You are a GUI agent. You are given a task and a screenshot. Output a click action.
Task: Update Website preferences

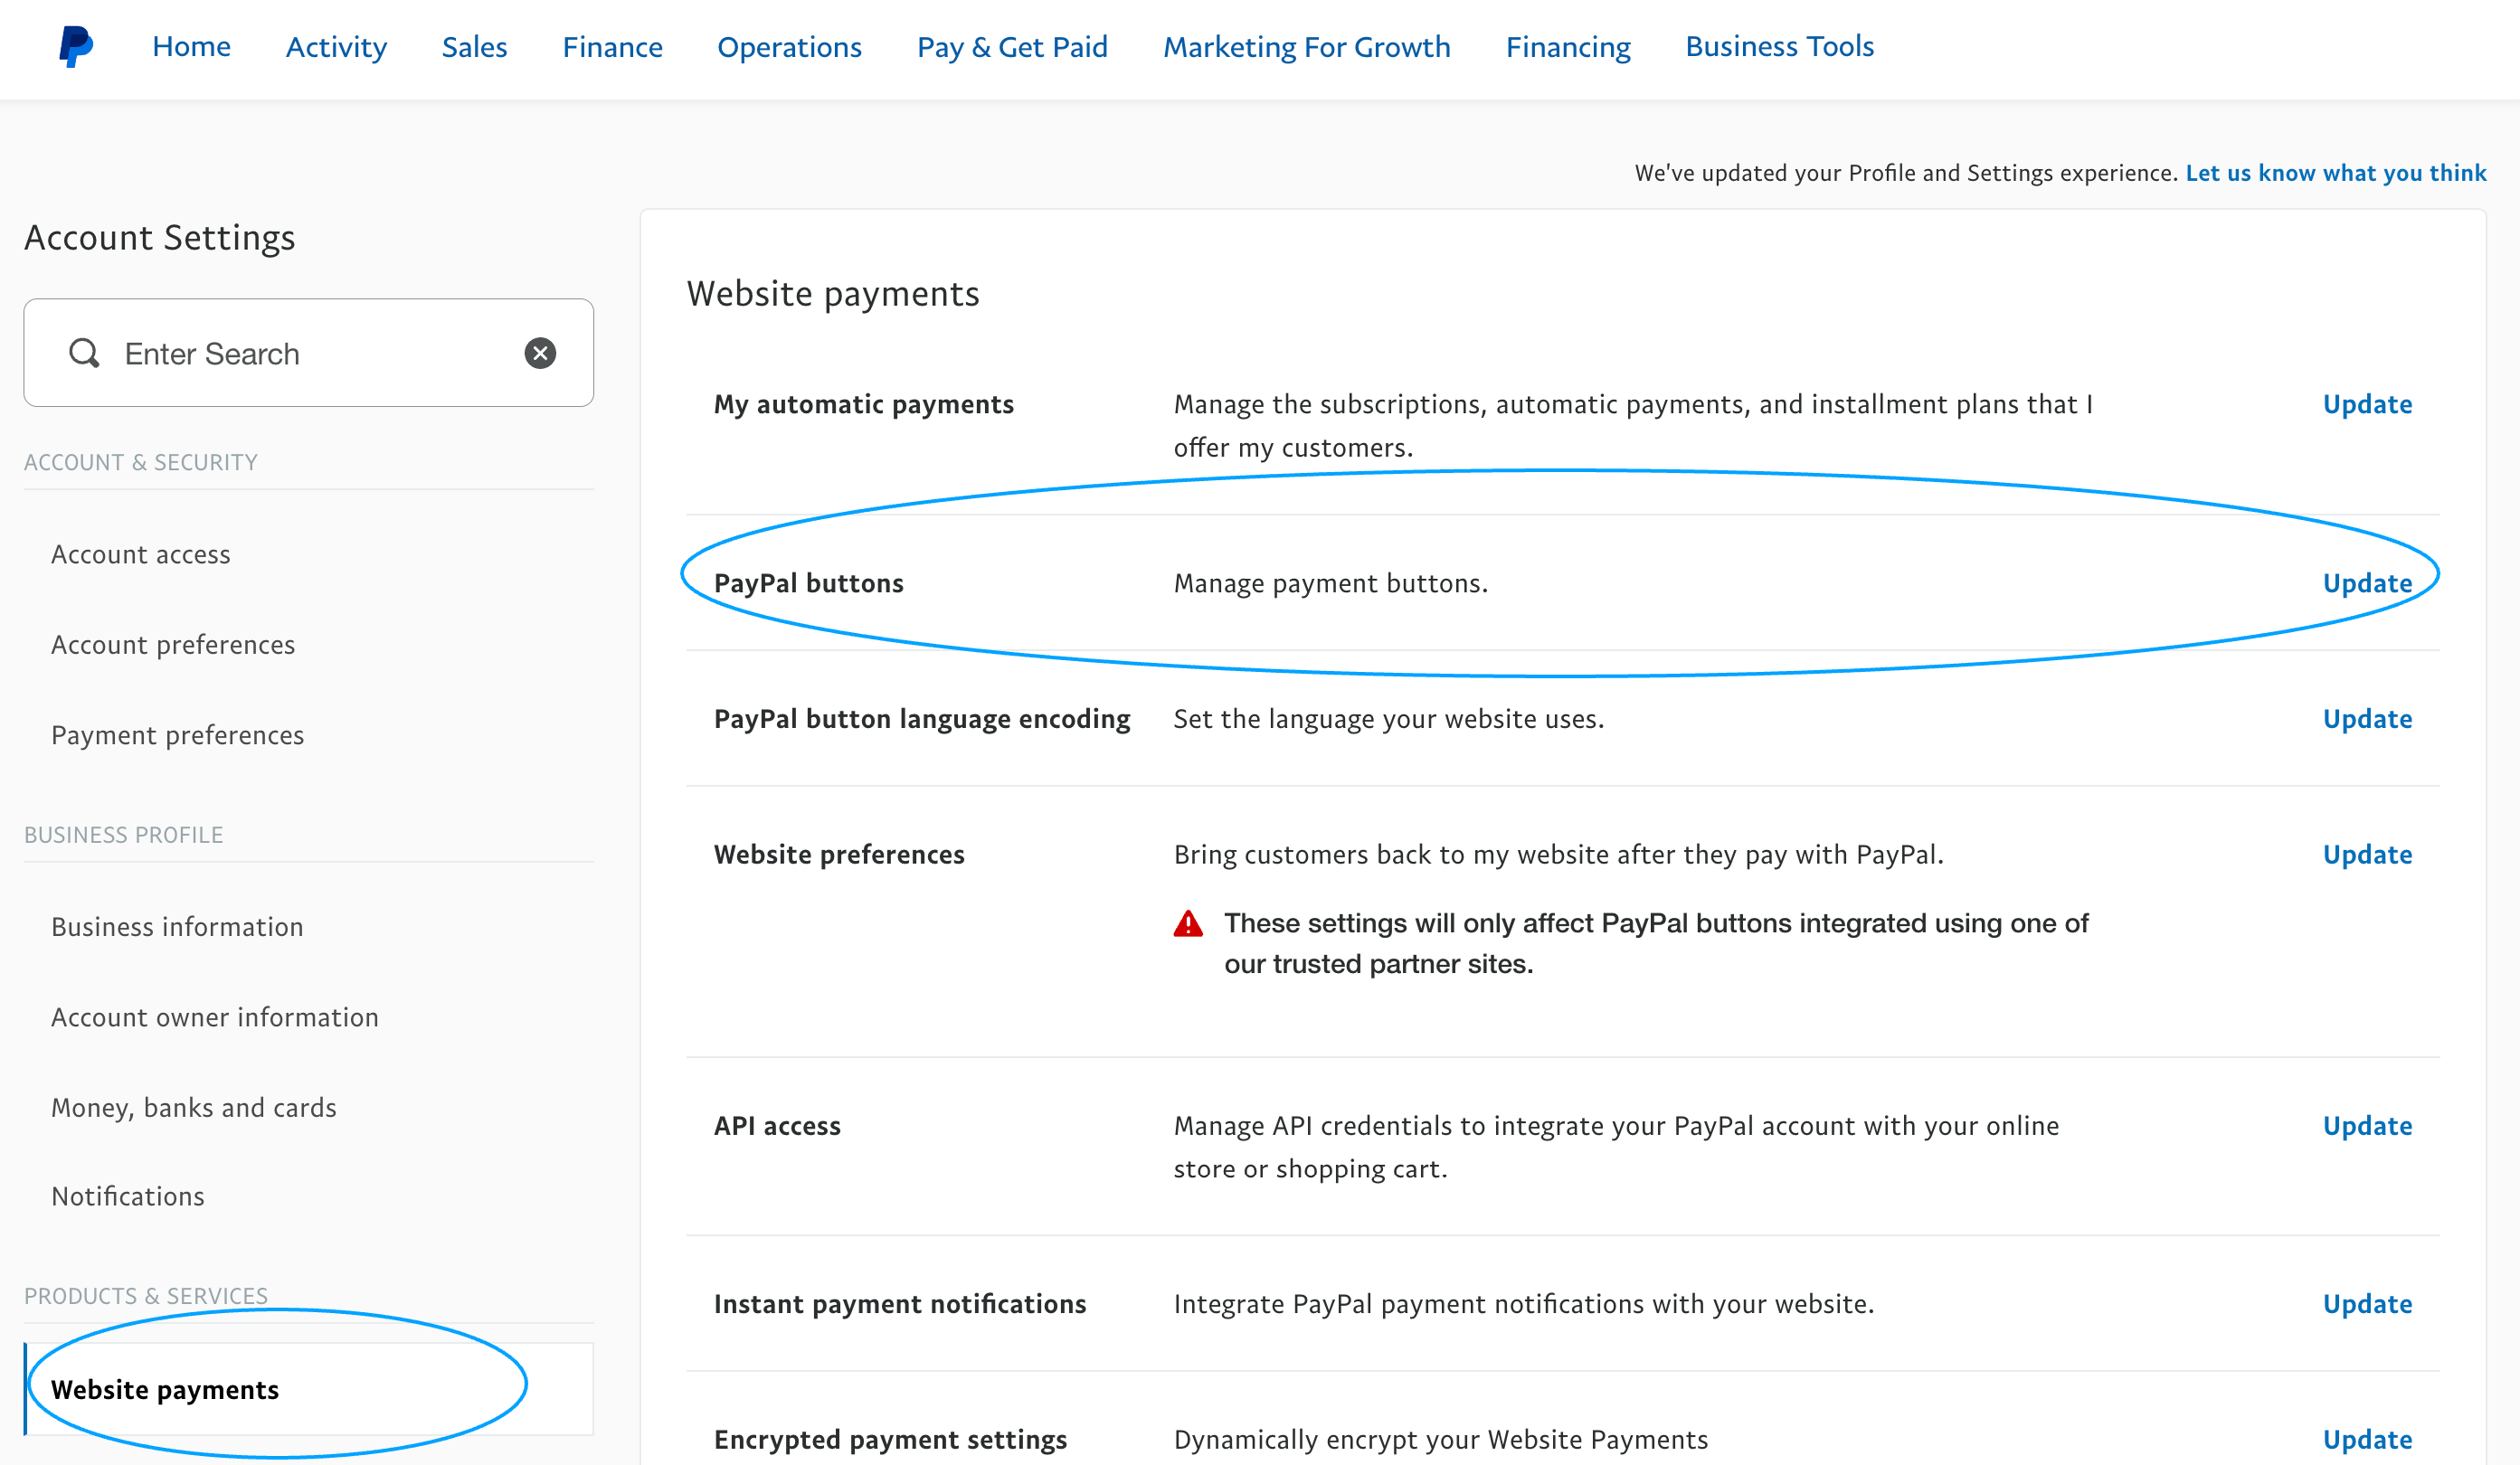[2367, 855]
